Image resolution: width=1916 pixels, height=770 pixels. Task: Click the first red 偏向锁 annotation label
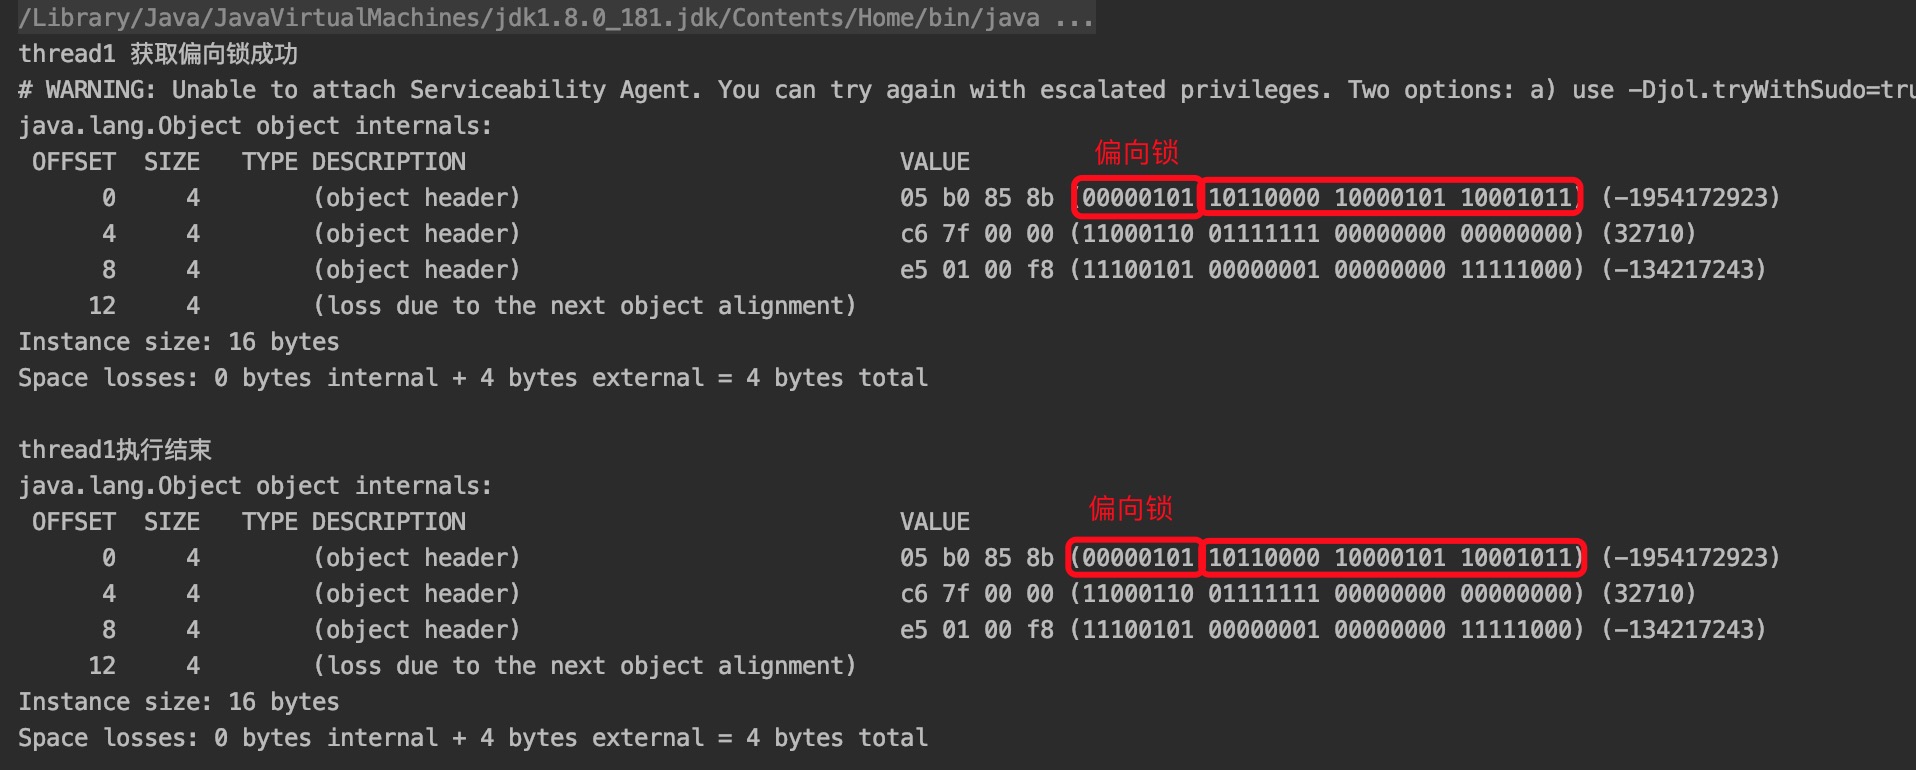1137,152
